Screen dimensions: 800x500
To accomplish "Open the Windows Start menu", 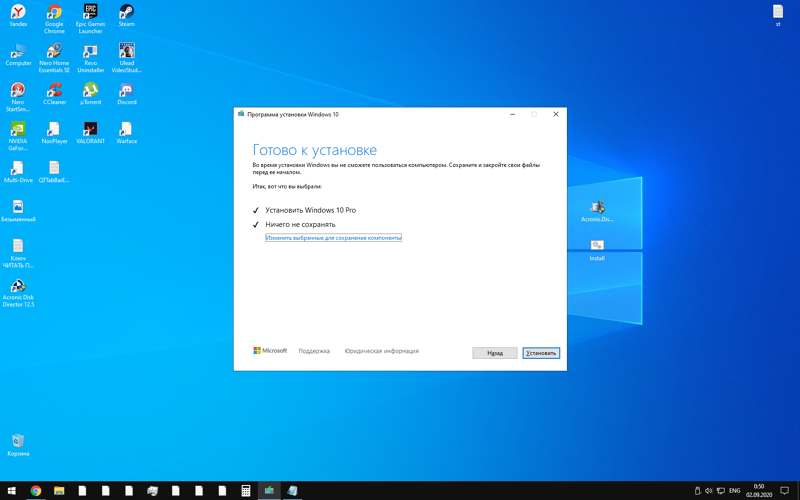I will (x=12, y=491).
